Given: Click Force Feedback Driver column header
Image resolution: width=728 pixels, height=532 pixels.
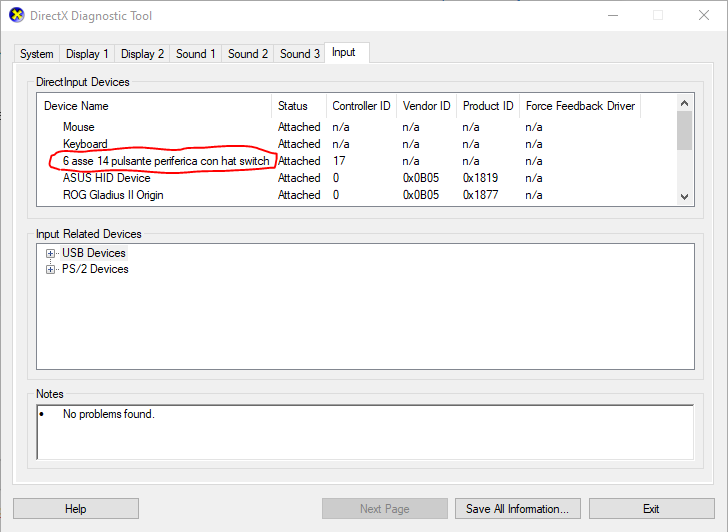Looking at the screenshot, I should [580, 106].
